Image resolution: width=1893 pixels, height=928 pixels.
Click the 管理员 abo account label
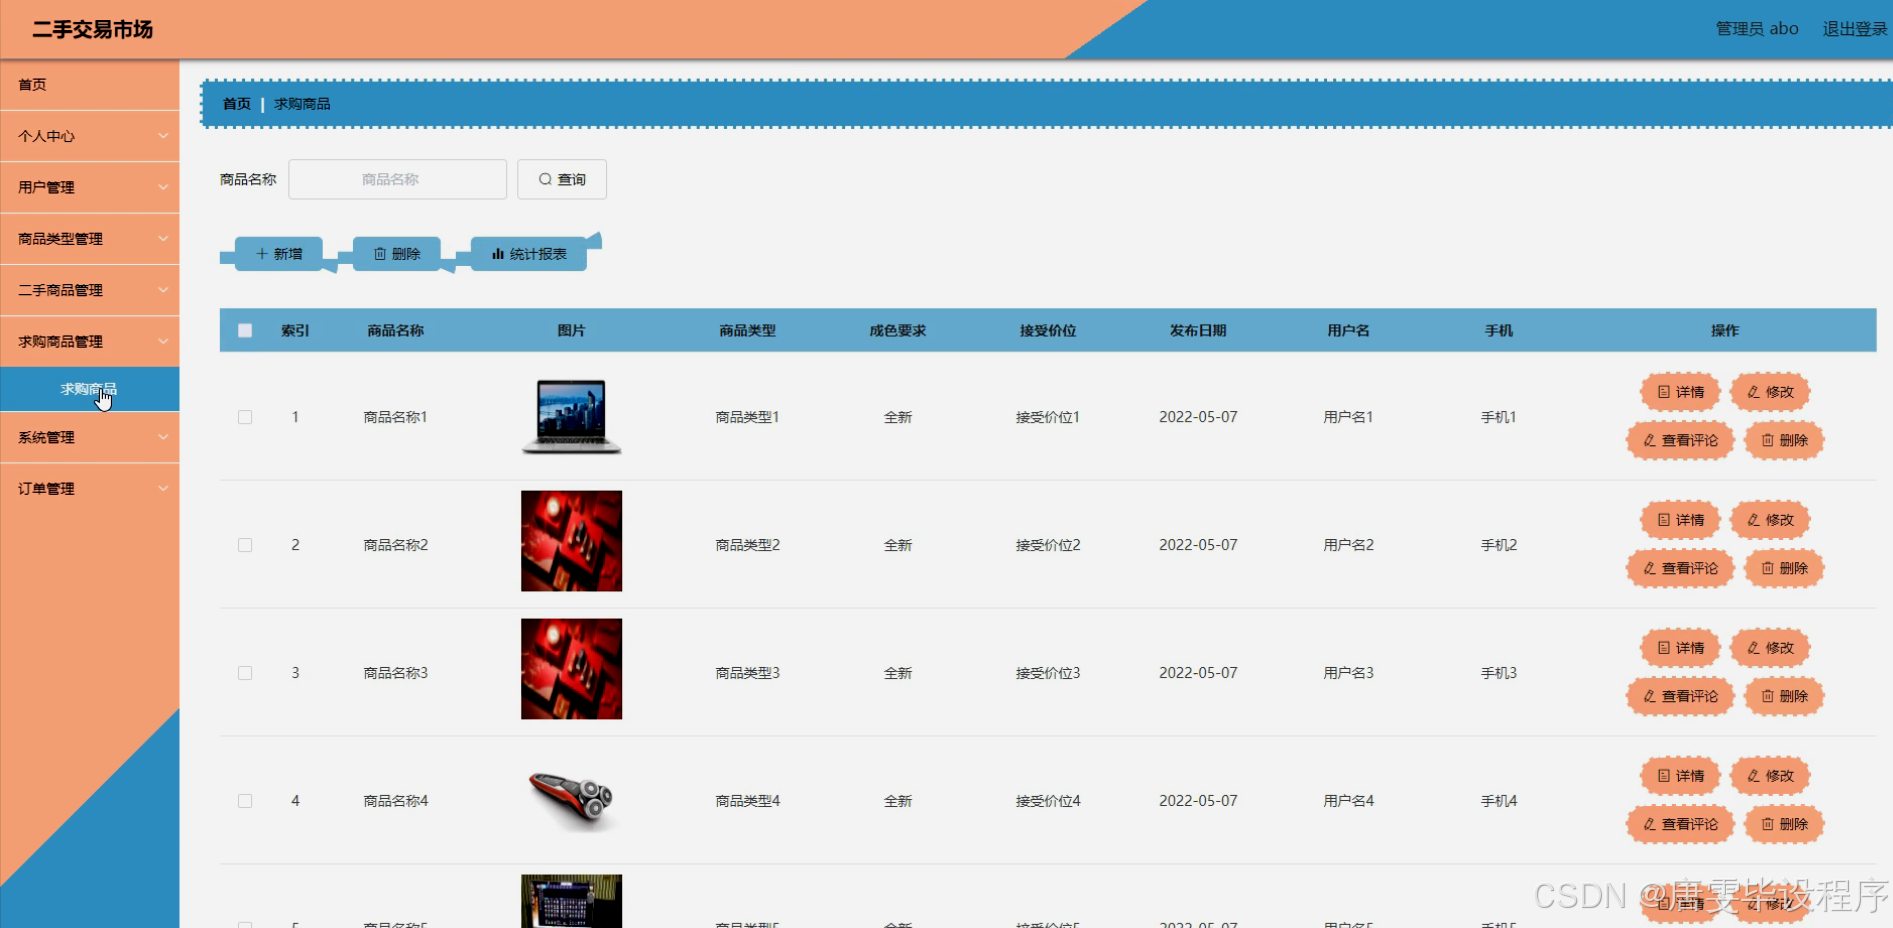click(1757, 29)
